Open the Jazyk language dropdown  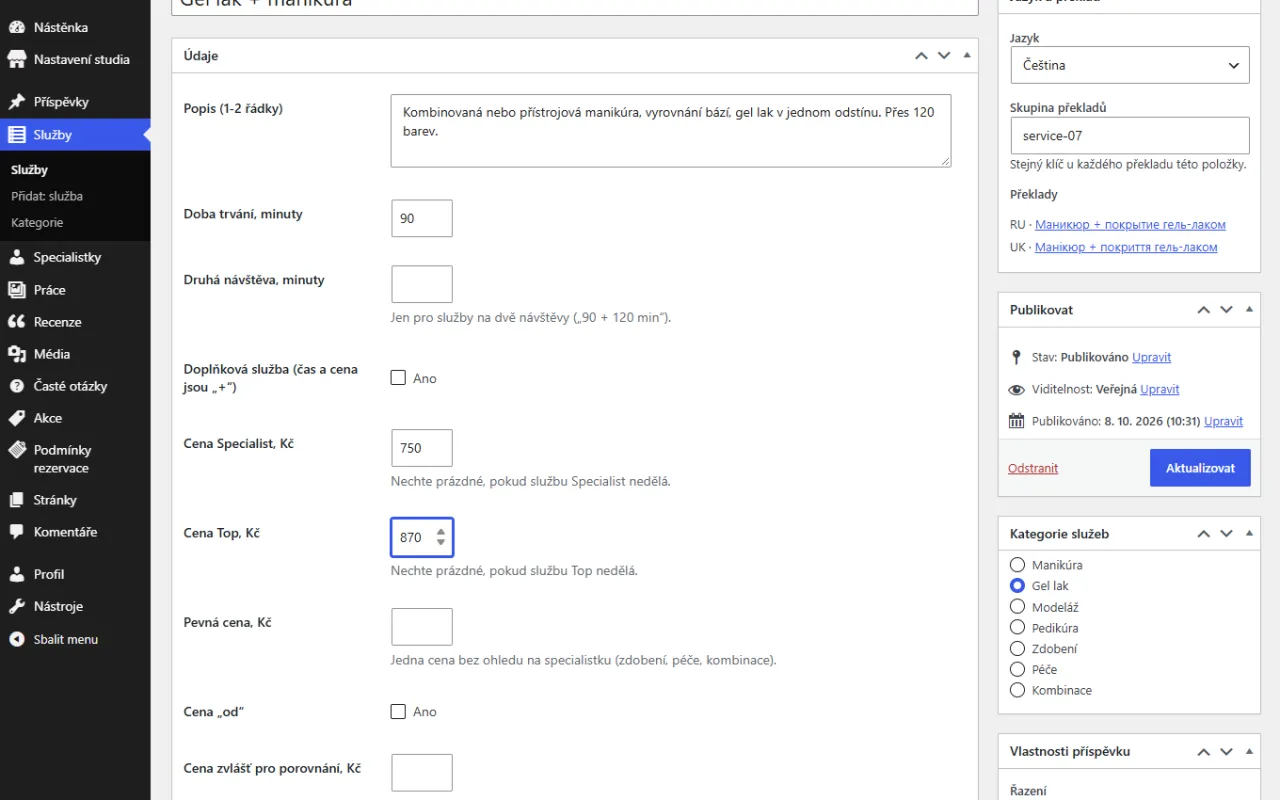coord(1130,65)
